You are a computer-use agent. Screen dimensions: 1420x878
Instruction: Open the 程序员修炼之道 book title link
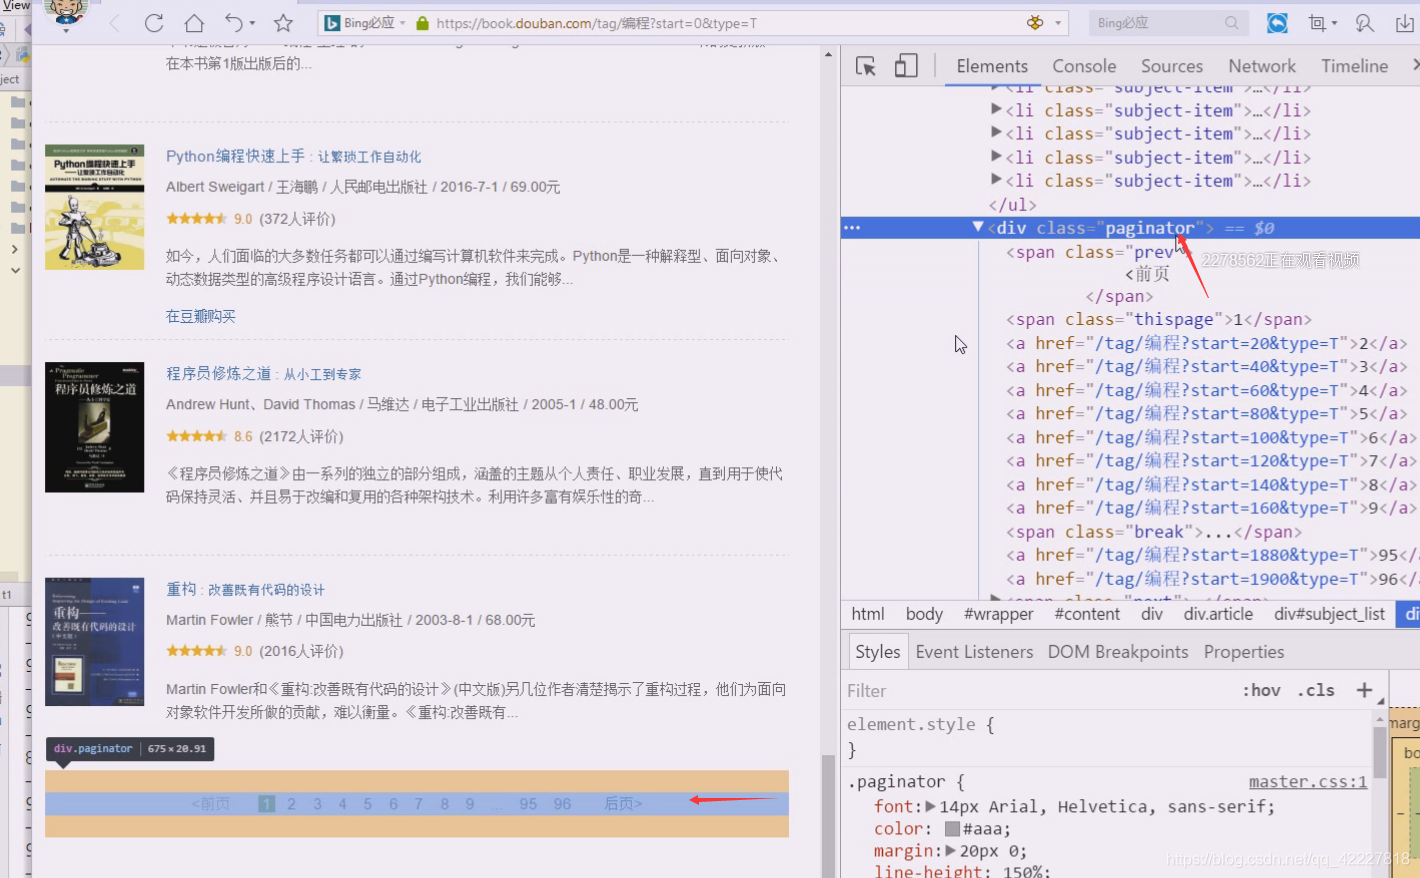(263, 373)
